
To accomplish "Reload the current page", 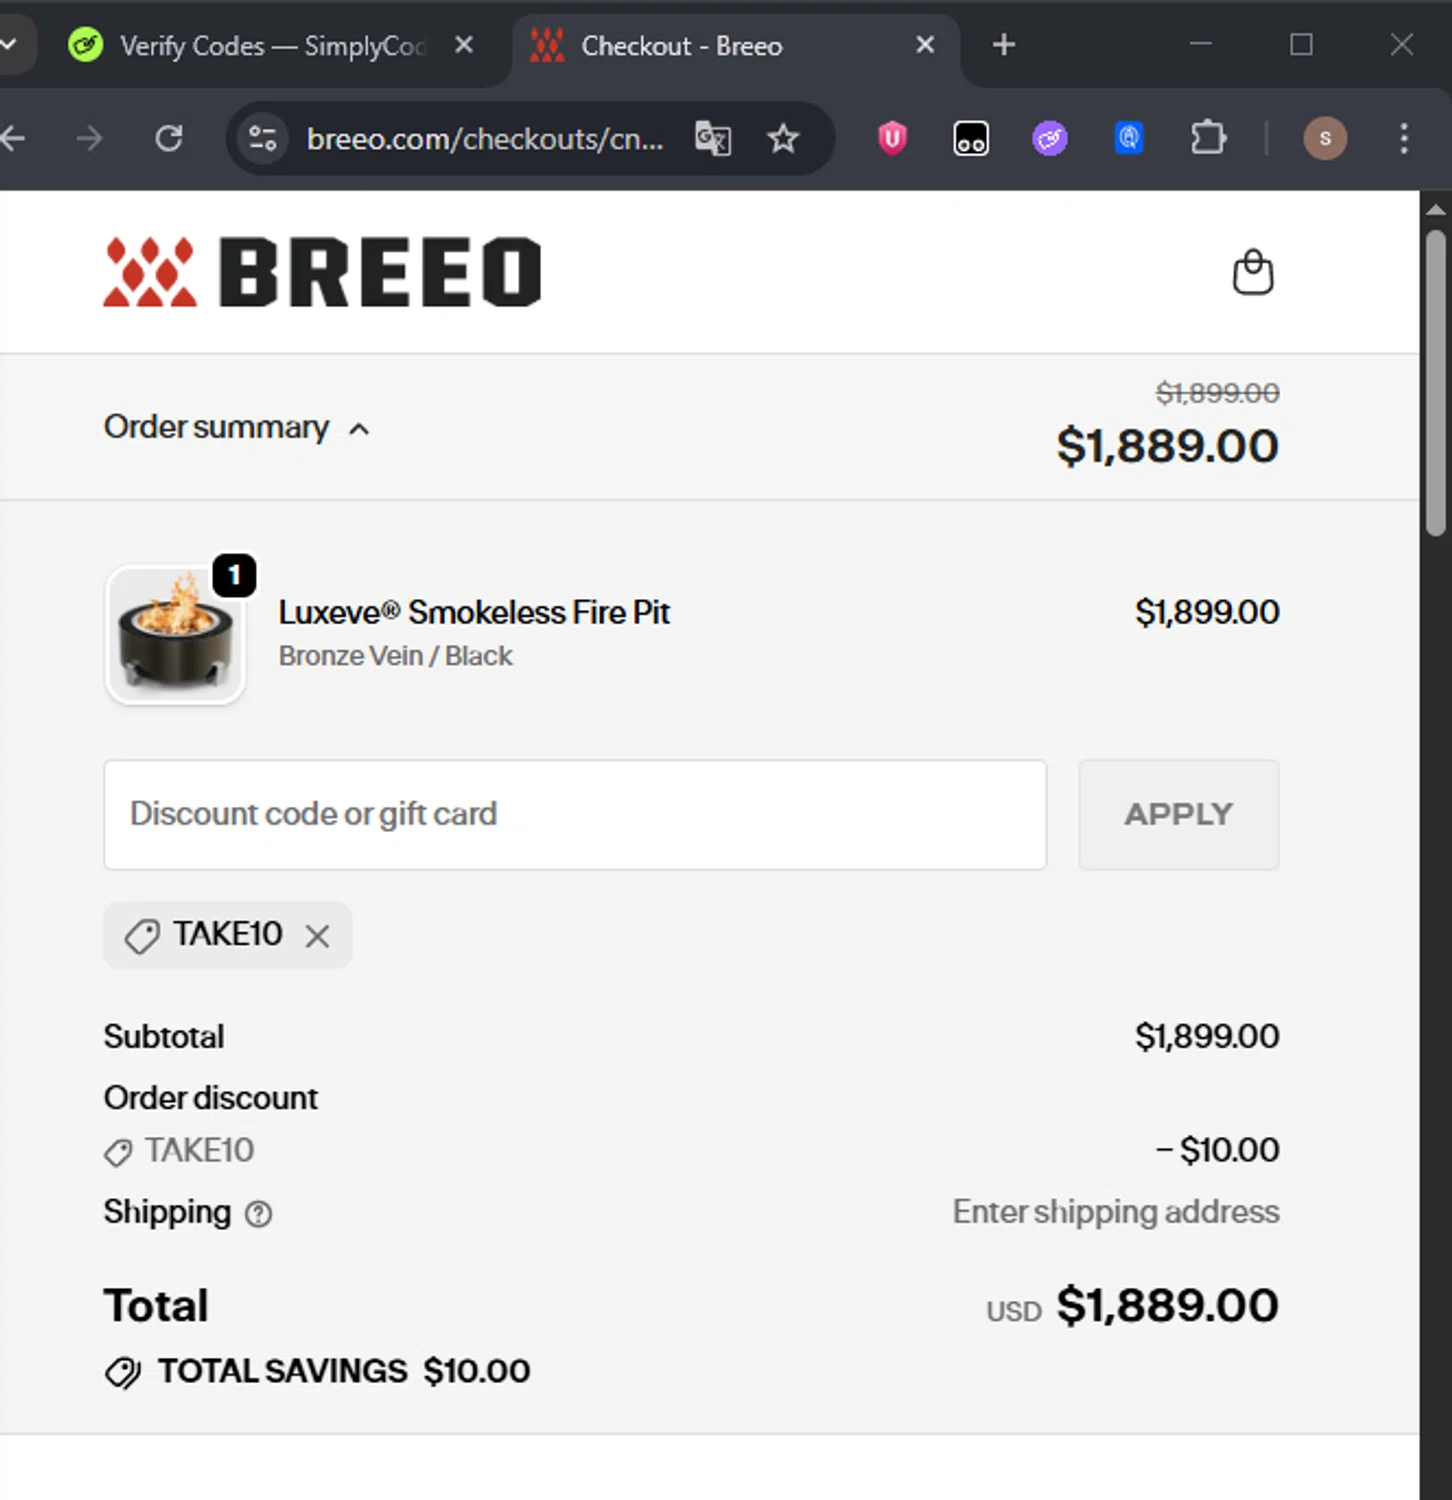I will [x=169, y=138].
